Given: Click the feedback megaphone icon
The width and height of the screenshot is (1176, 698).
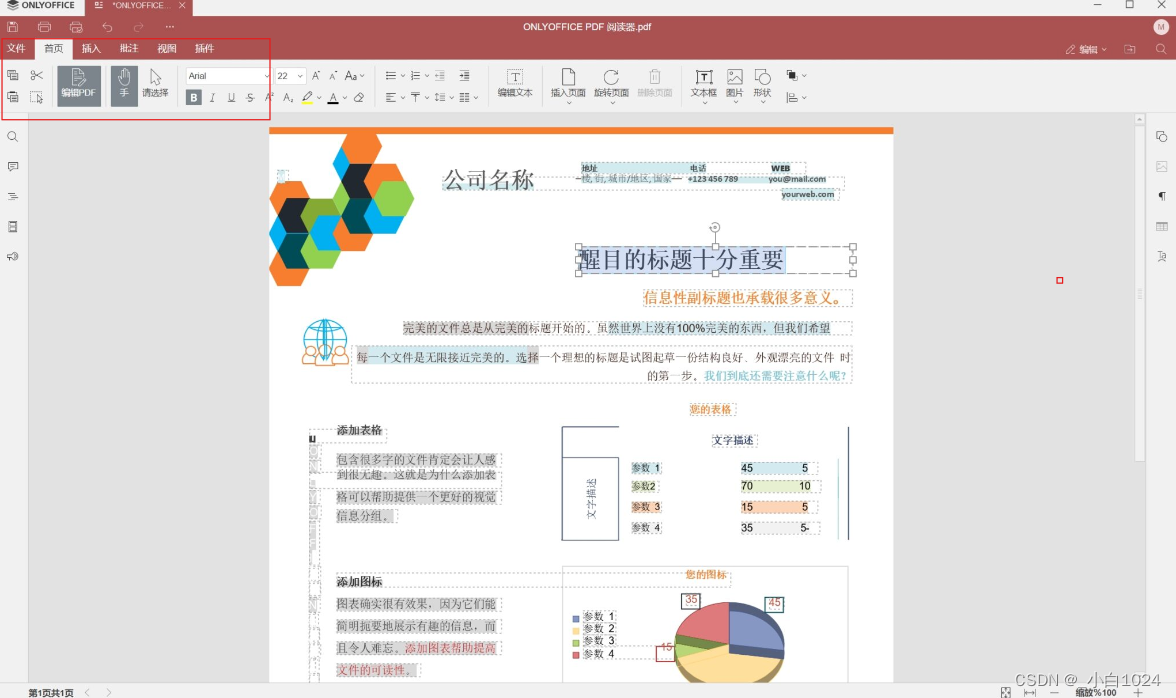Looking at the screenshot, I should tap(13, 256).
